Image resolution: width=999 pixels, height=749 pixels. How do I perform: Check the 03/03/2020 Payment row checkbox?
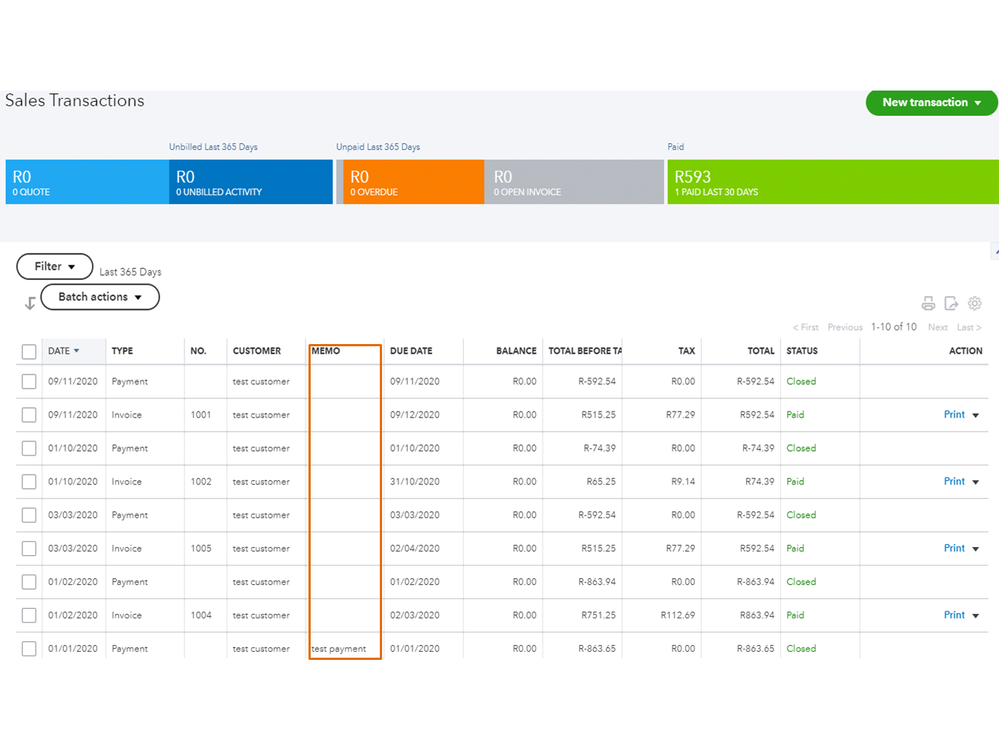(29, 515)
